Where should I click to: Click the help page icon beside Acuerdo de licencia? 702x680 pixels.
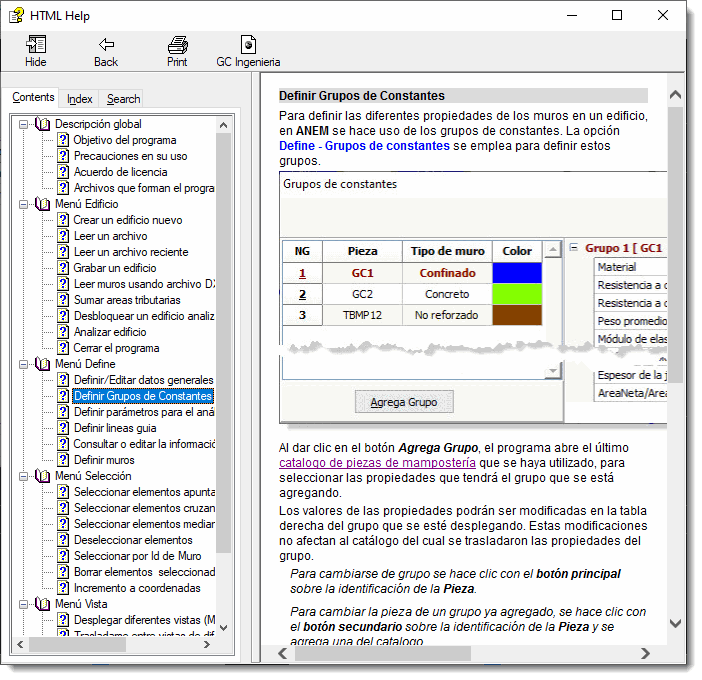[x=63, y=172]
